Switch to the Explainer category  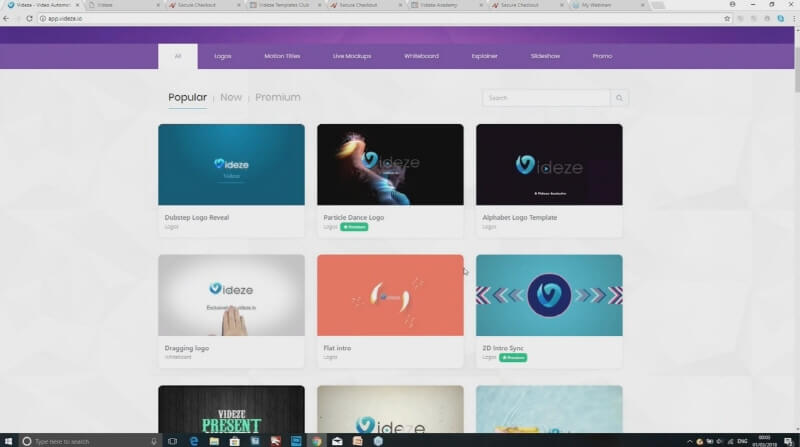[484, 56]
